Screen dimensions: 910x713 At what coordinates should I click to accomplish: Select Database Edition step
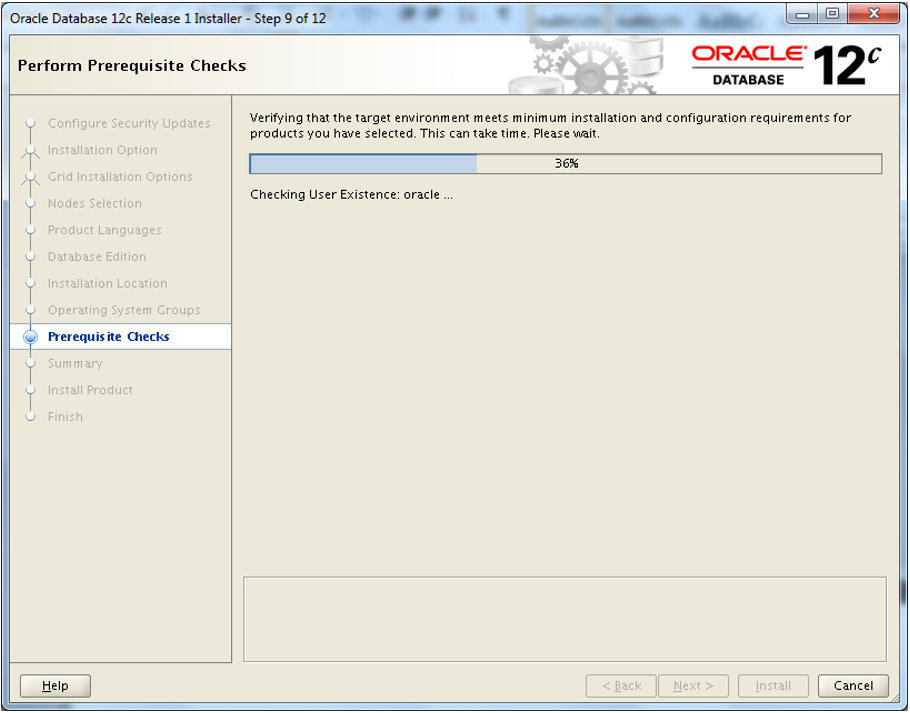pyautogui.click(x=97, y=256)
